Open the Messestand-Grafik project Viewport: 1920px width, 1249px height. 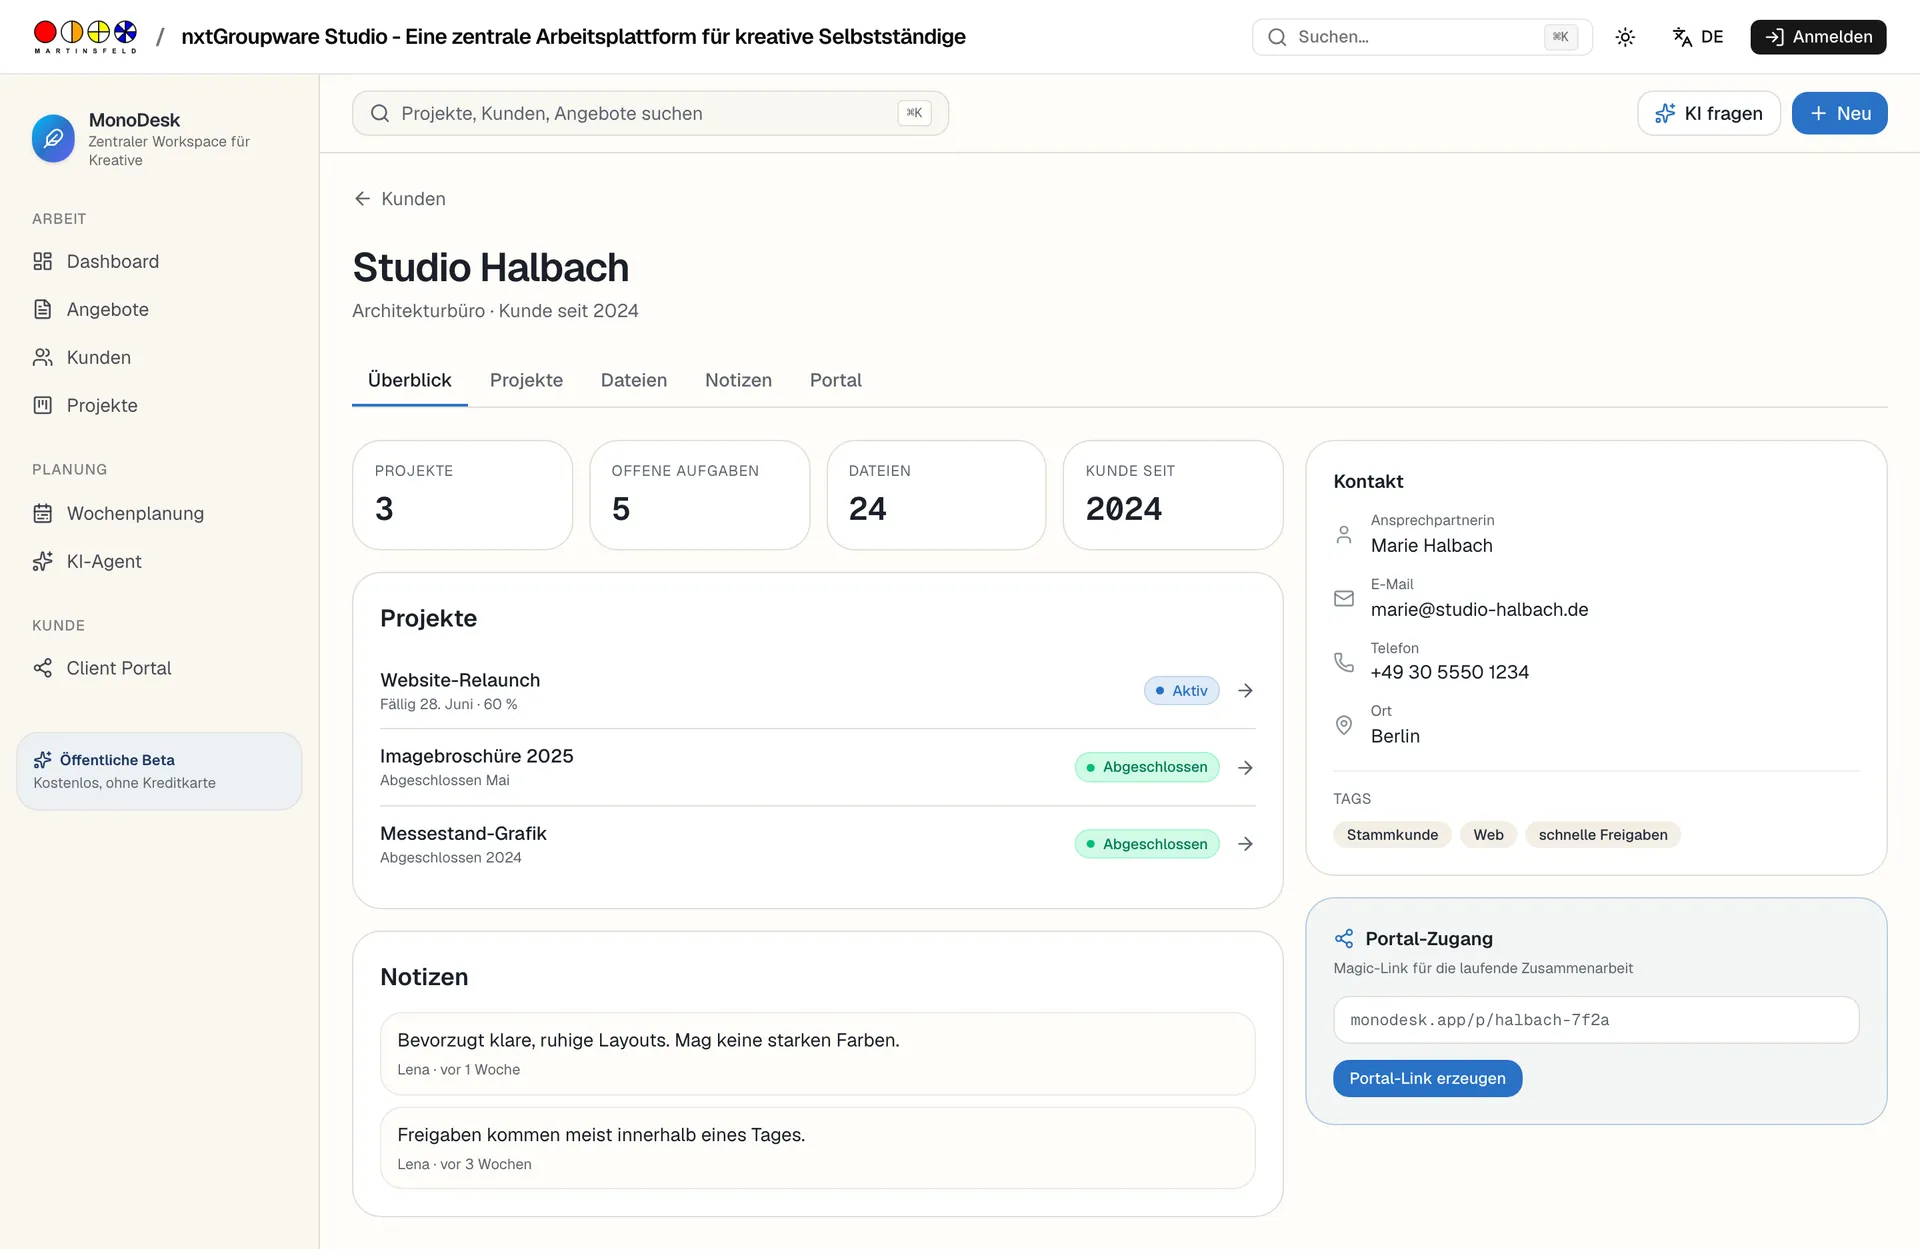point(817,844)
